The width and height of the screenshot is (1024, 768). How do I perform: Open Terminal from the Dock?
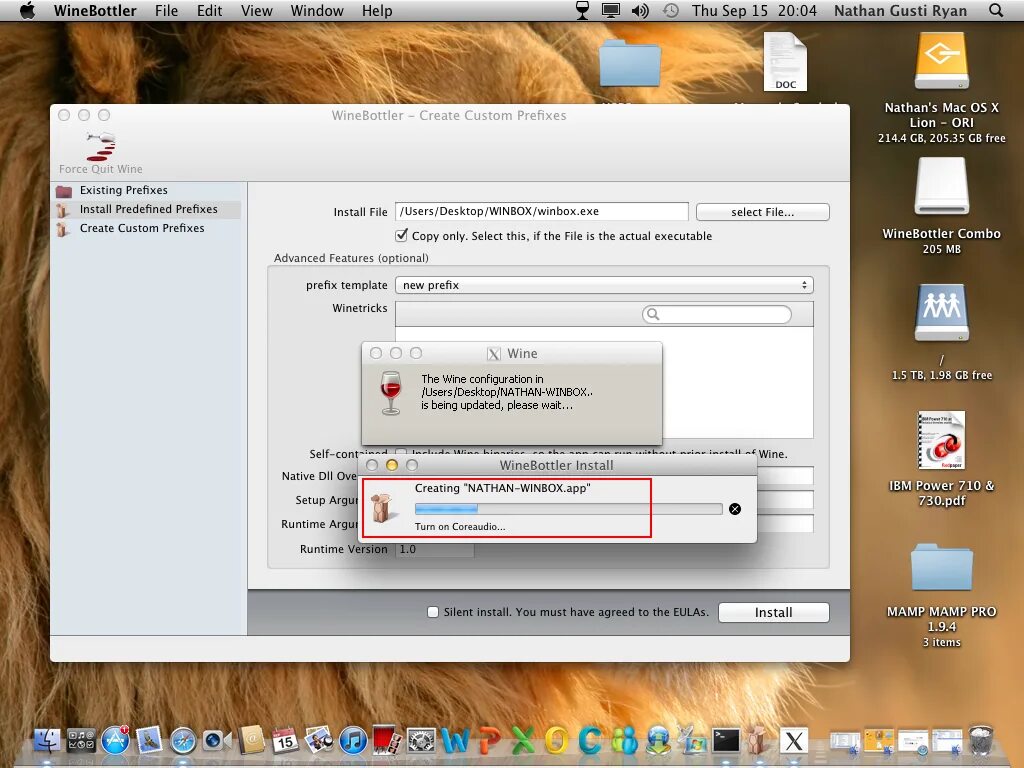726,741
